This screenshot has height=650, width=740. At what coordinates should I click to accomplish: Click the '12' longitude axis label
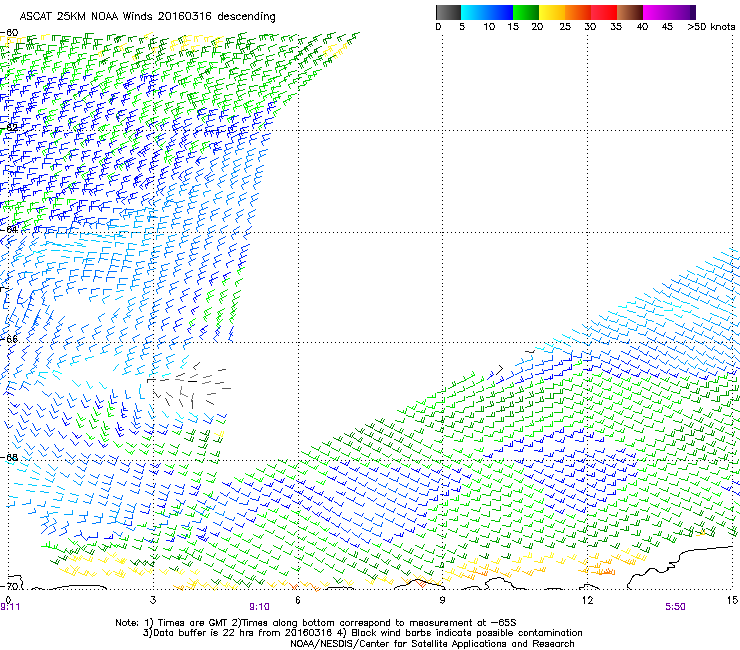[x=587, y=600]
